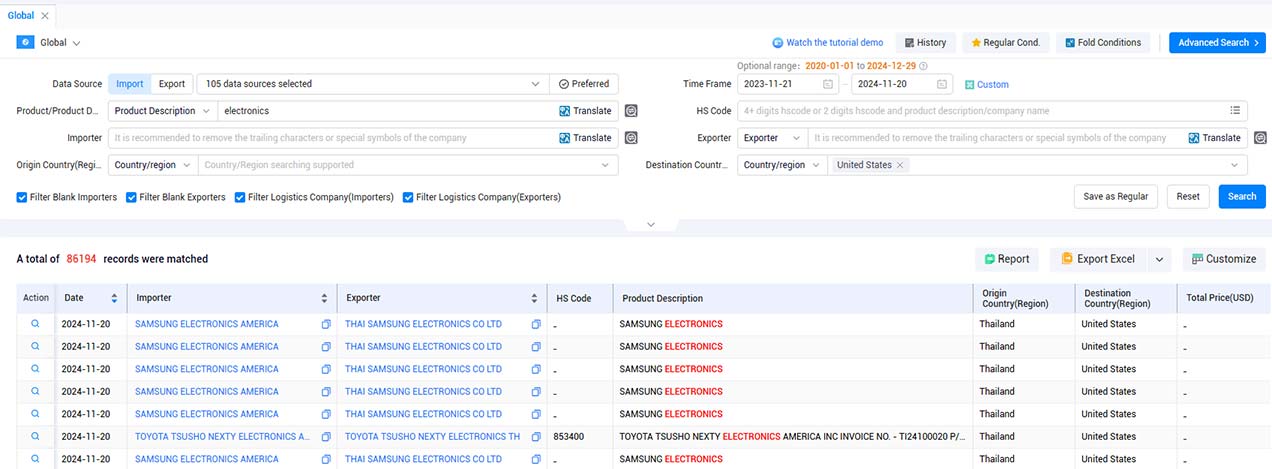This screenshot has height=469, width=1272.
Task: Click the magnifier icon in first result row
Action: pyautogui.click(x=35, y=324)
